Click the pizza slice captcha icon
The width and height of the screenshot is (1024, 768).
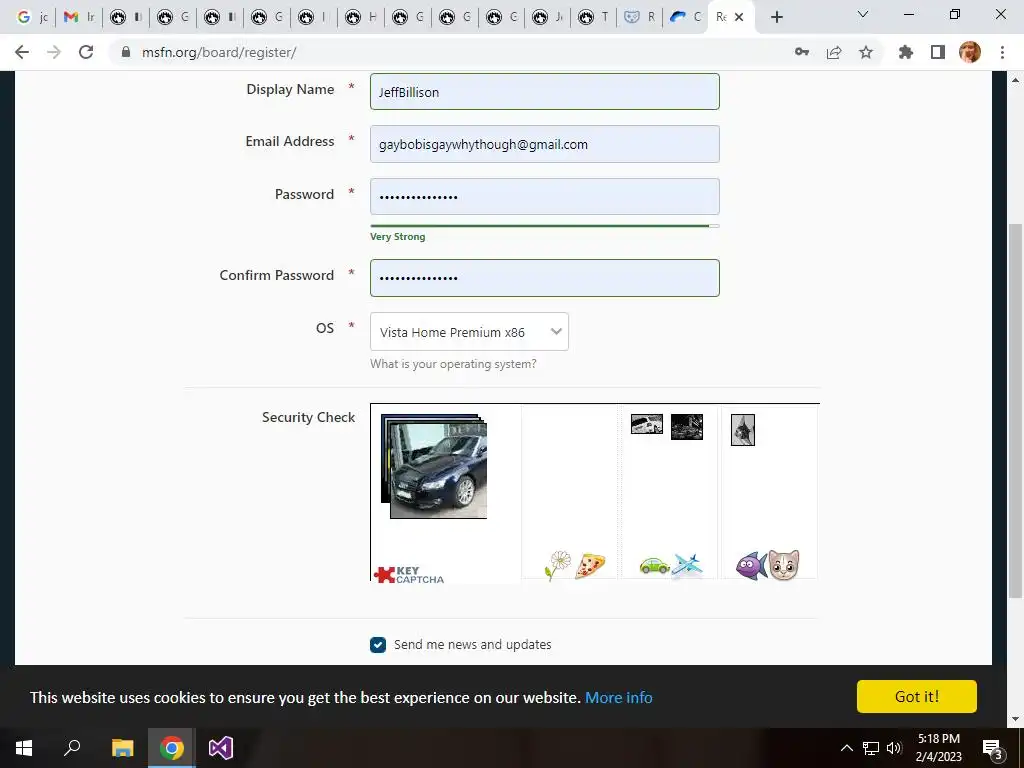(x=590, y=566)
